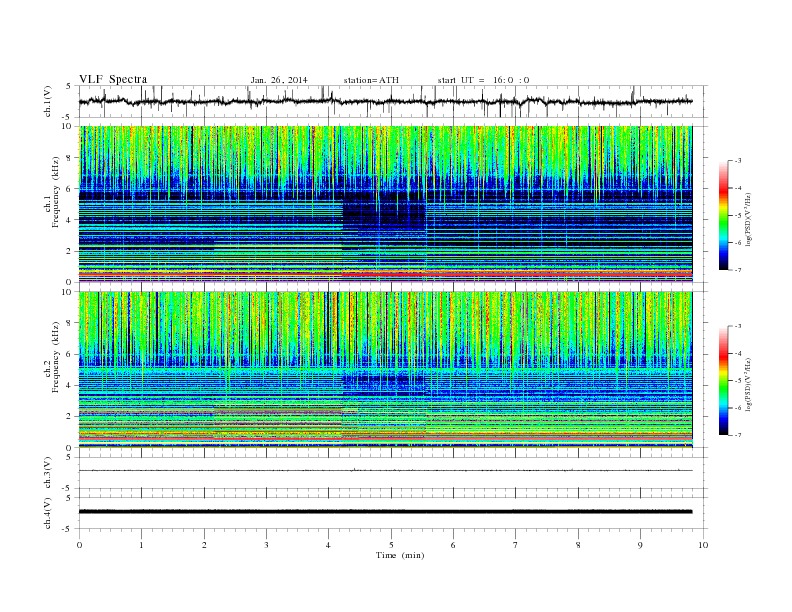Click the ch.3 voltage trace line
The height and width of the screenshot is (612, 792).
(x=385, y=471)
